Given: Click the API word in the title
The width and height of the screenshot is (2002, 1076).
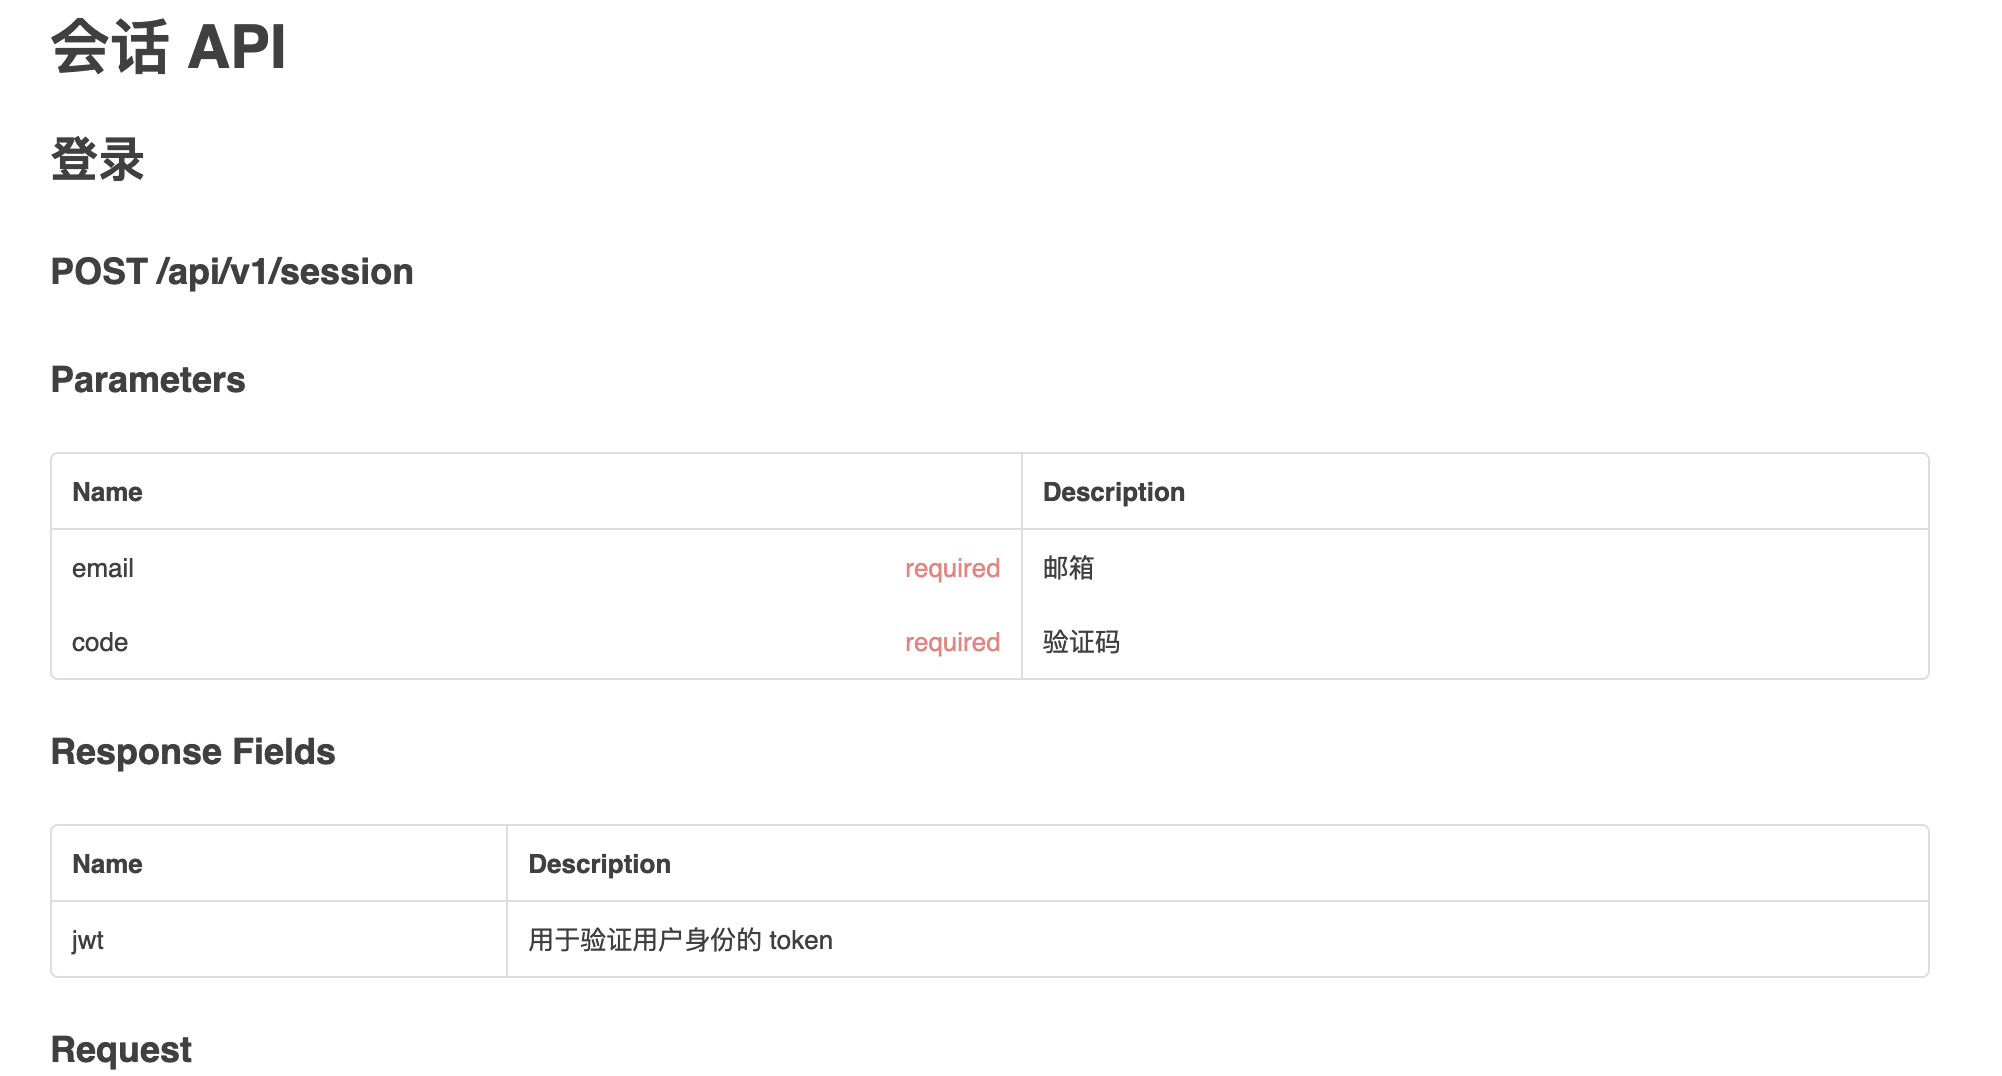Looking at the screenshot, I should click(237, 47).
